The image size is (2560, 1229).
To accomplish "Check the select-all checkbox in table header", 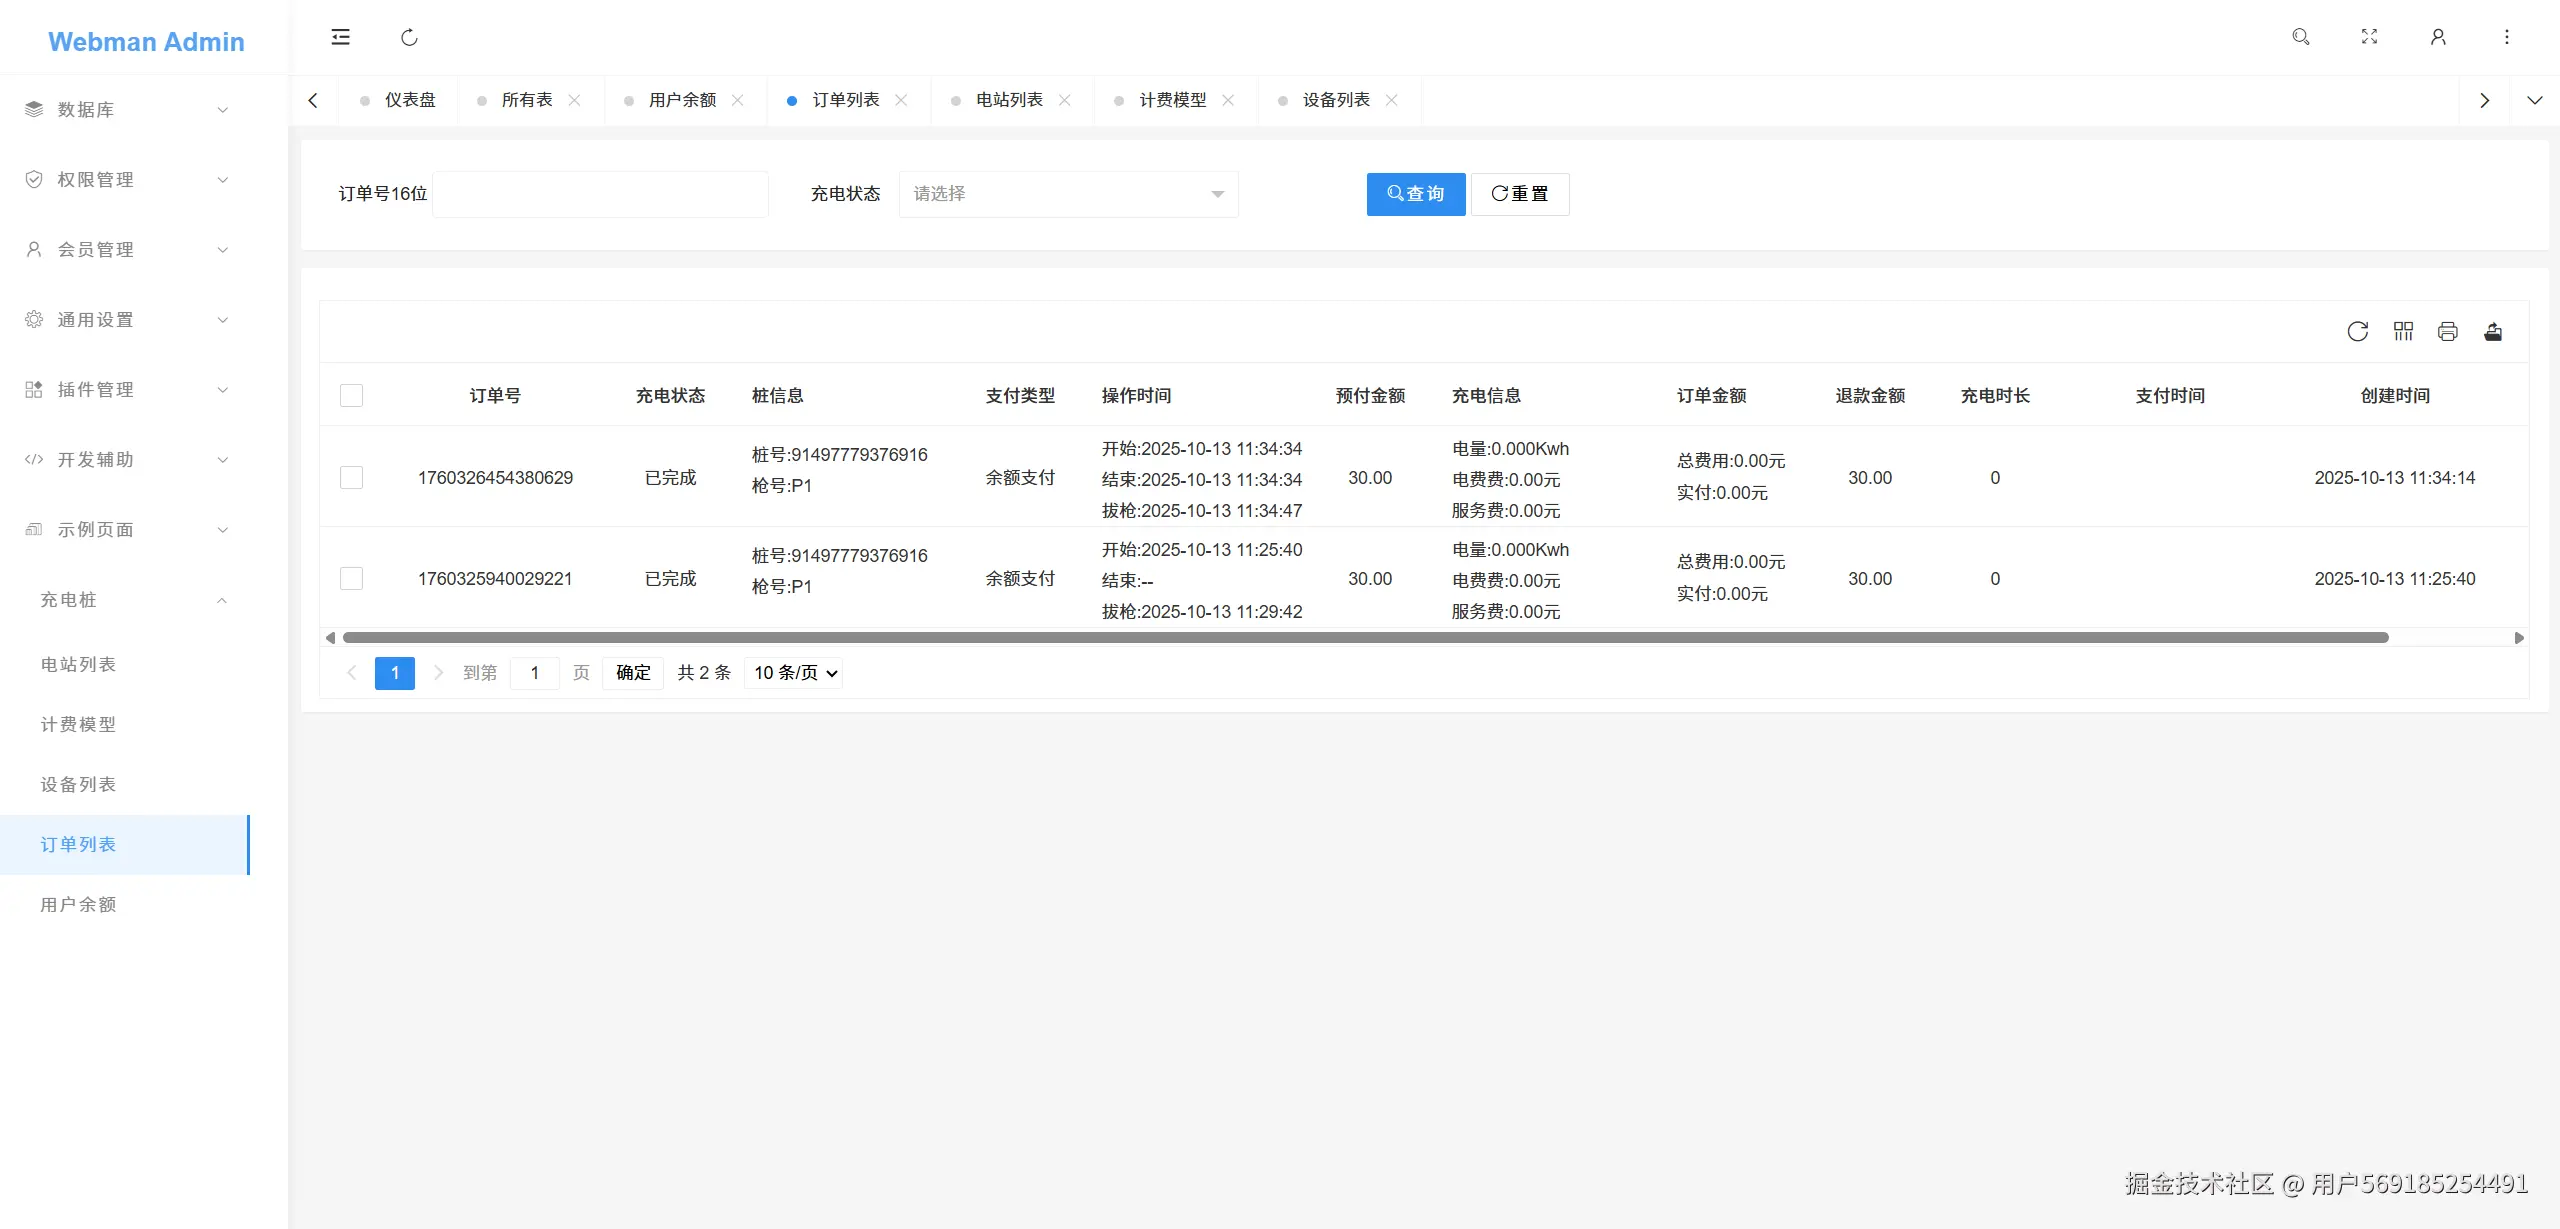I will pyautogui.click(x=351, y=395).
